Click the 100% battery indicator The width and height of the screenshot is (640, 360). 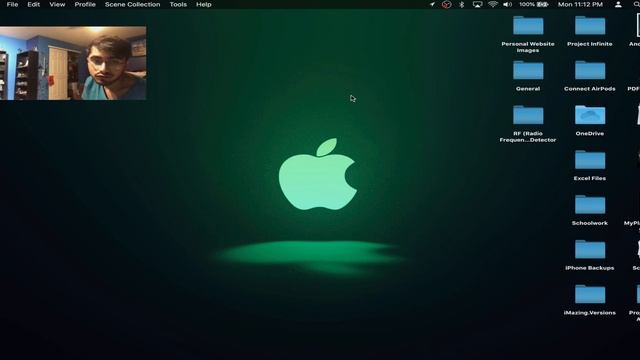pyautogui.click(x=533, y=4)
